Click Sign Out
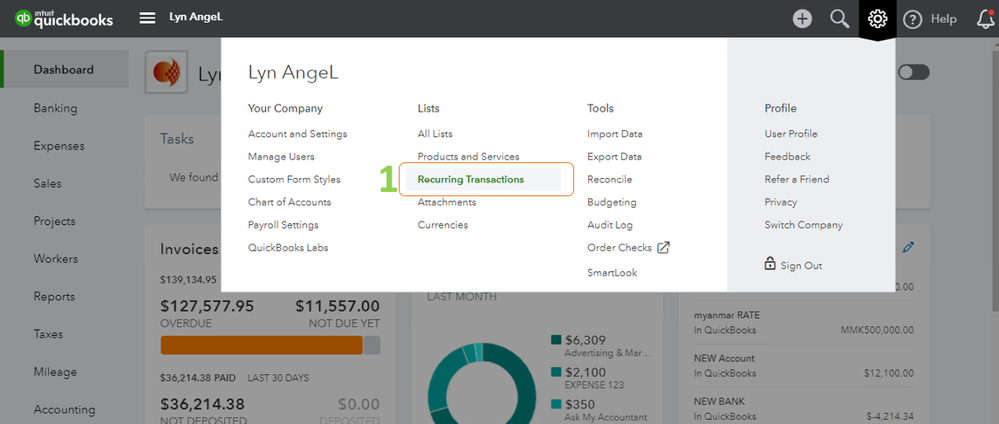Screen dimensions: 999x424 click(801, 266)
